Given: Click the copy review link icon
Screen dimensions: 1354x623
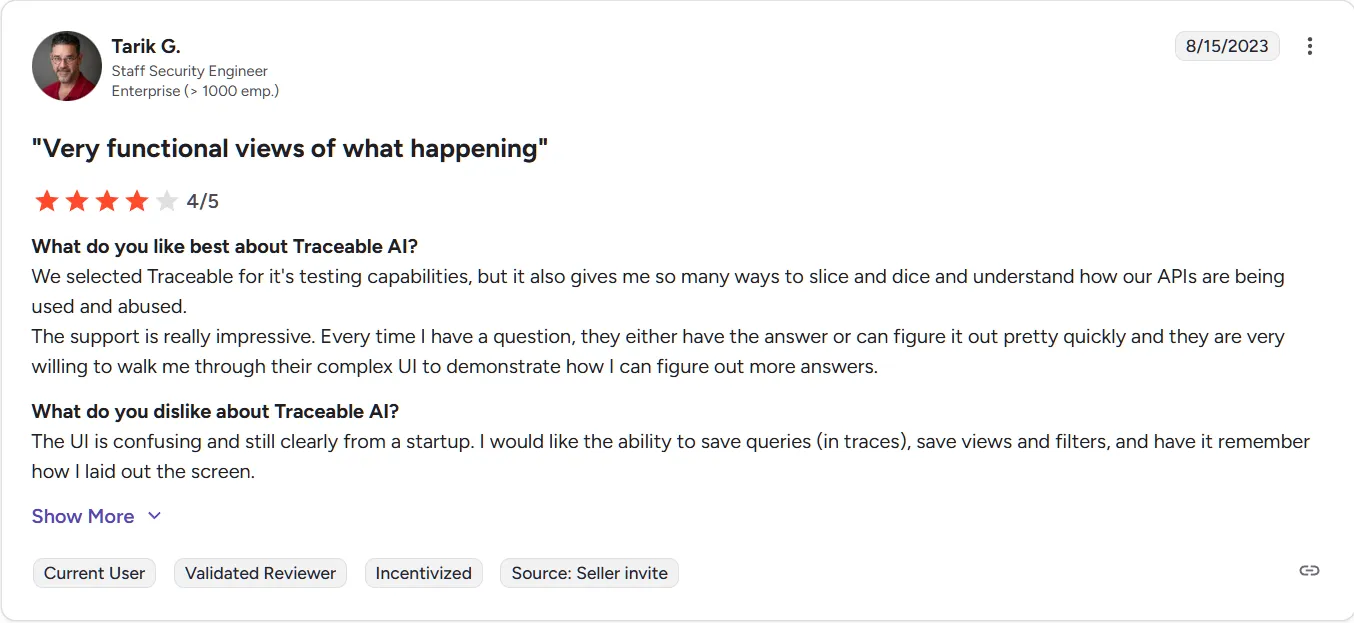Looking at the screenshot, I should (1309, 570).
